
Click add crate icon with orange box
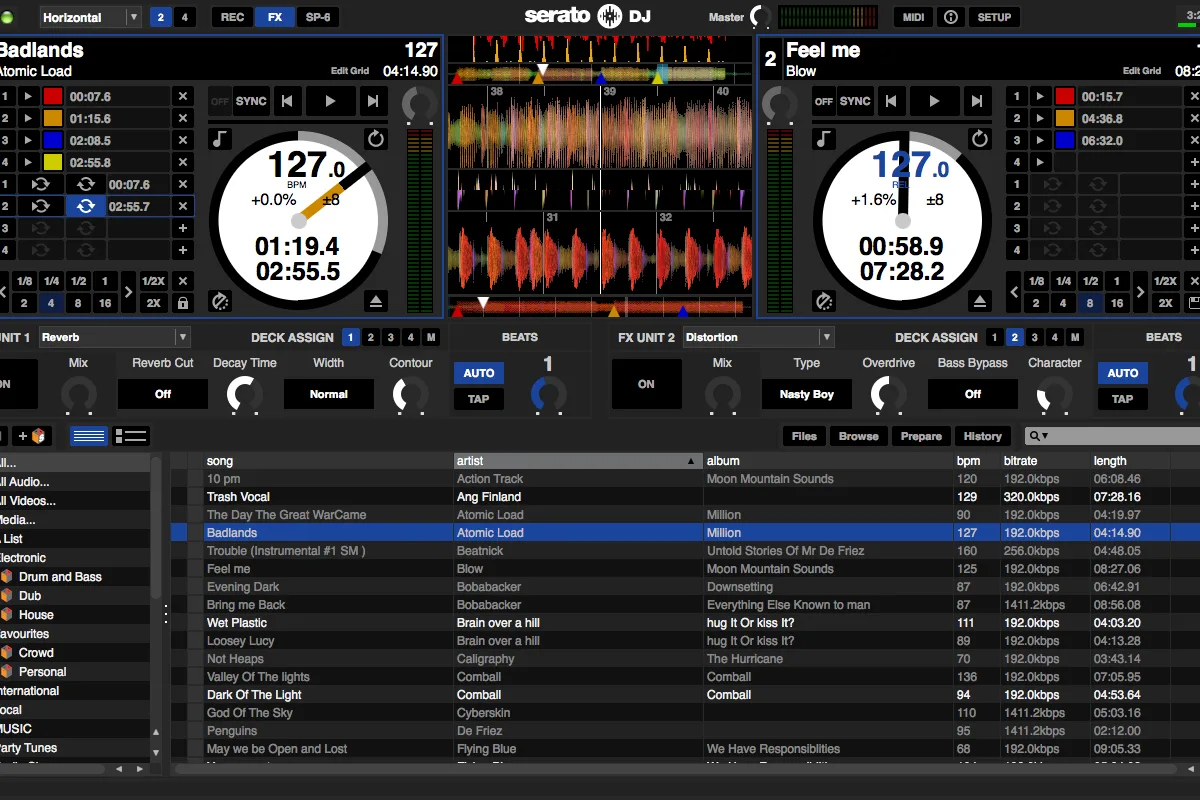(x=32, y=436)
